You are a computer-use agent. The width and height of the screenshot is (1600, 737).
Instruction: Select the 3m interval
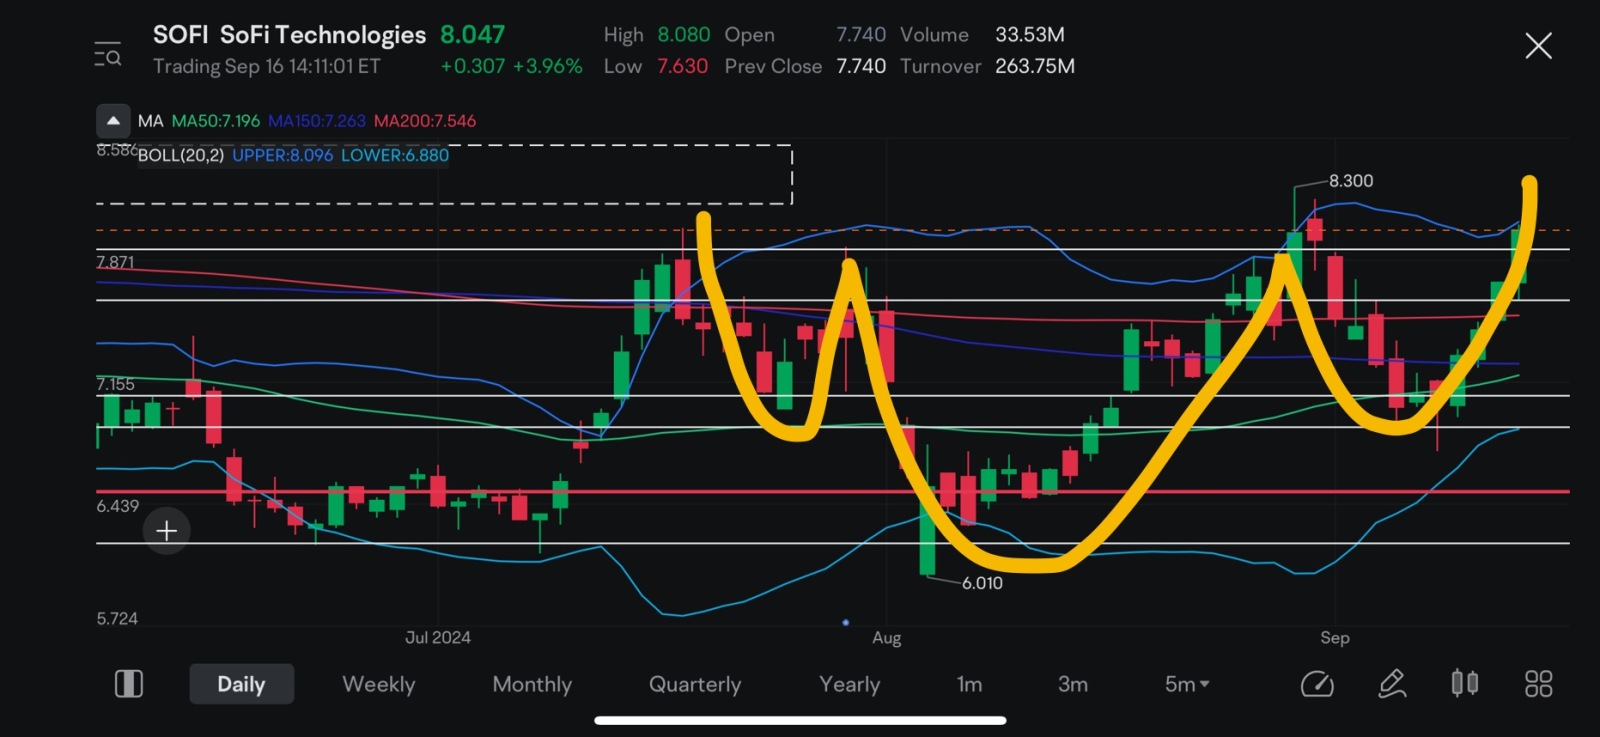[x=1072, y=684]
